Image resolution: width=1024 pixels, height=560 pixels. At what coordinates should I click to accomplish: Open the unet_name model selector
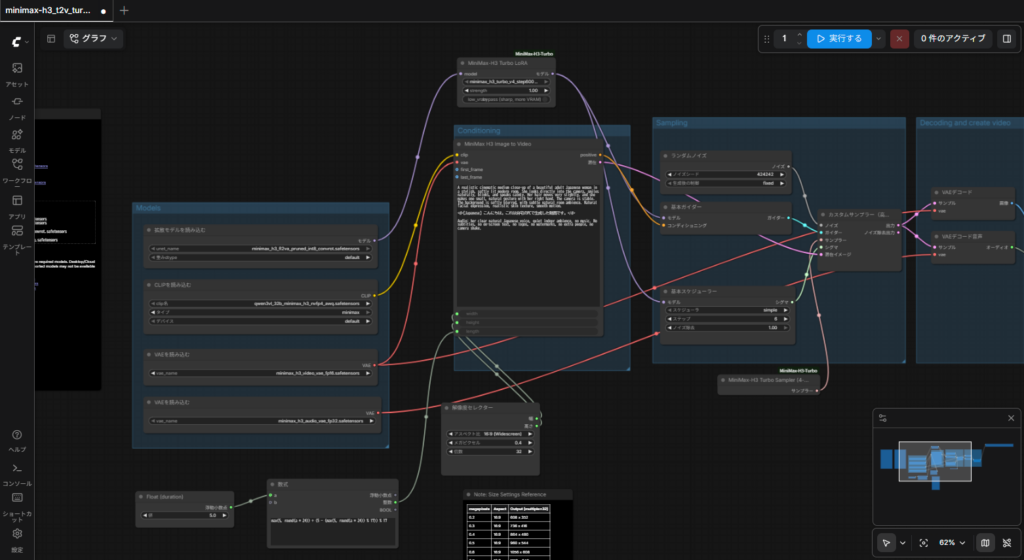[x=260, y=249]
